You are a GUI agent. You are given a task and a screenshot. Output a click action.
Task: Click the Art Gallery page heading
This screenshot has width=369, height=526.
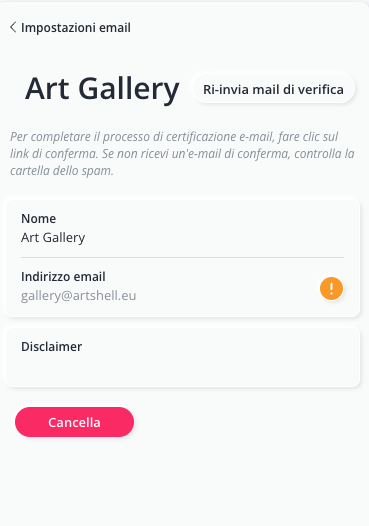[x=102, y=89]
